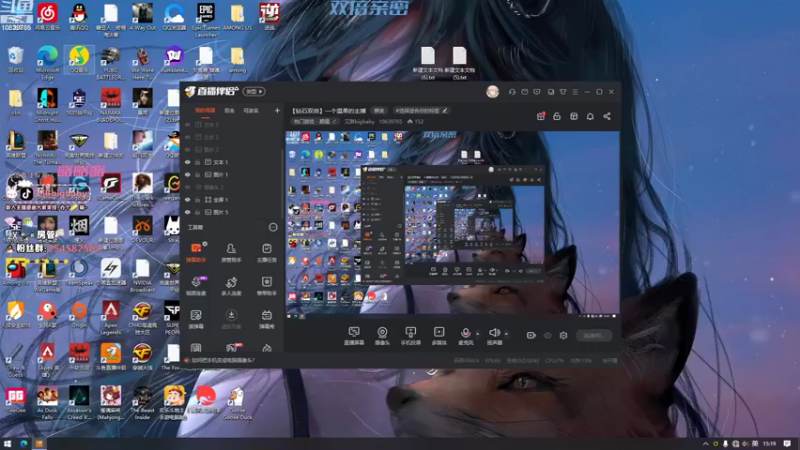Open the mode pill button beside app logo

[x=254, y=91]
